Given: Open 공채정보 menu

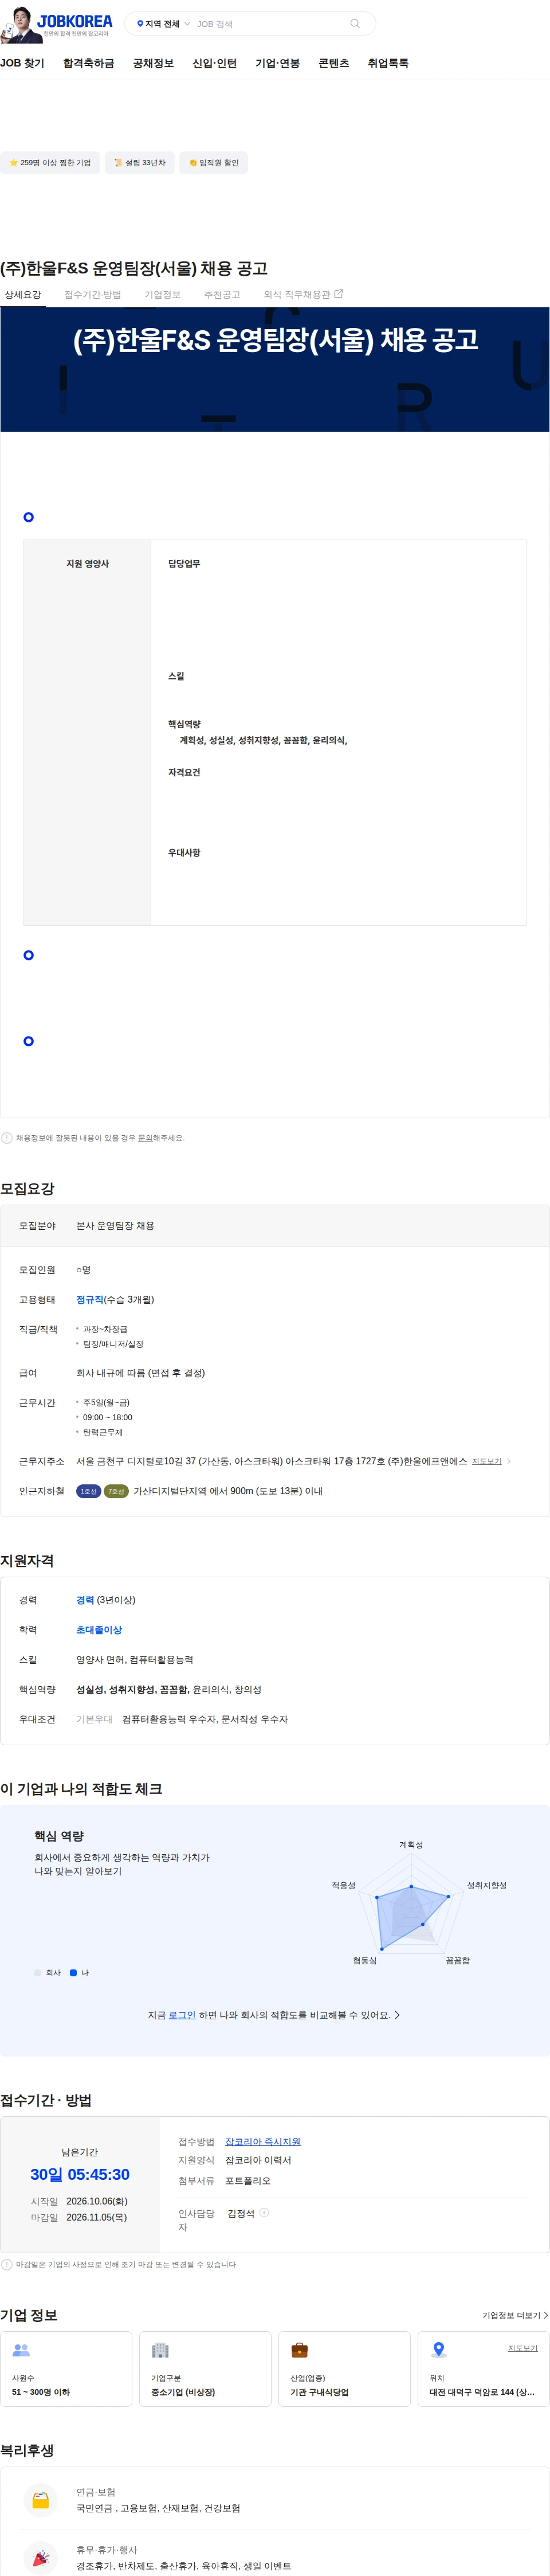Looking at the screenshot, I should pyautogui.click(x=153, y=63).
